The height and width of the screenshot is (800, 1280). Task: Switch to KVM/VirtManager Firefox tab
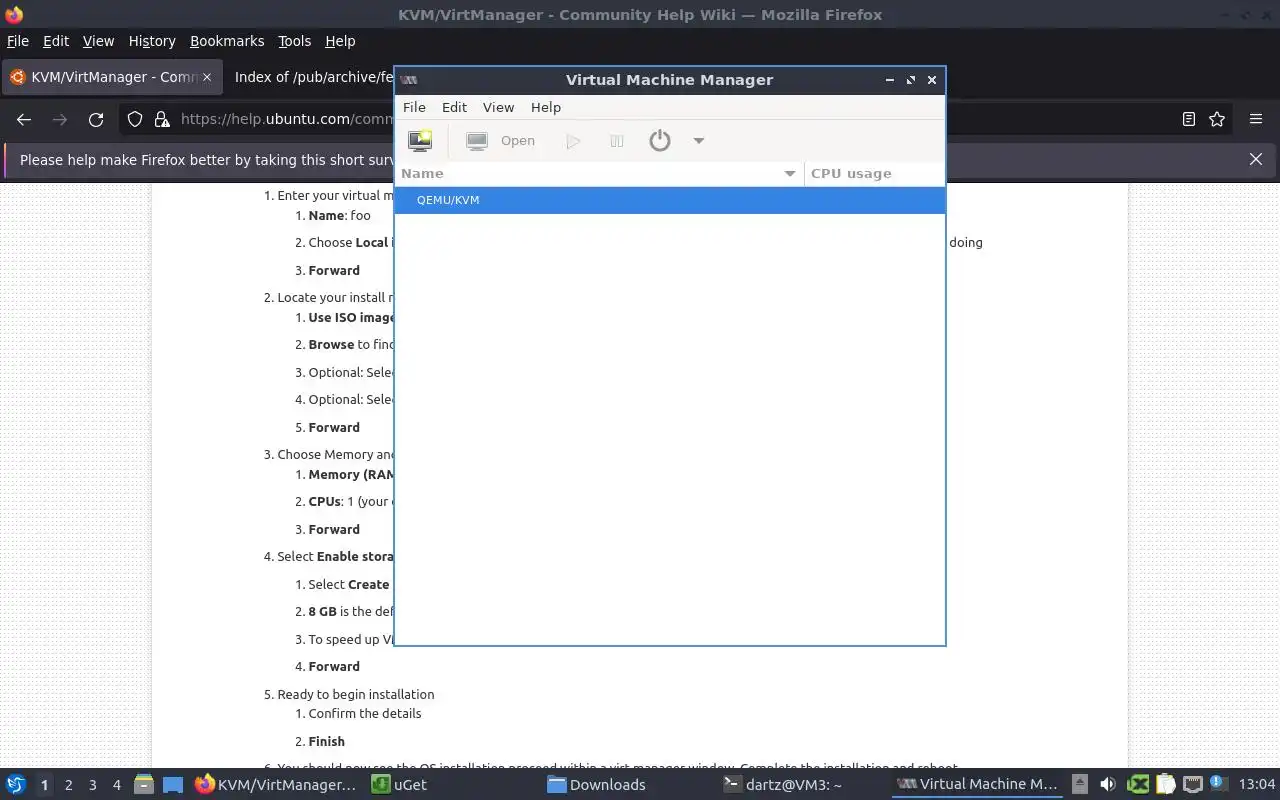[x=111, y=77]
